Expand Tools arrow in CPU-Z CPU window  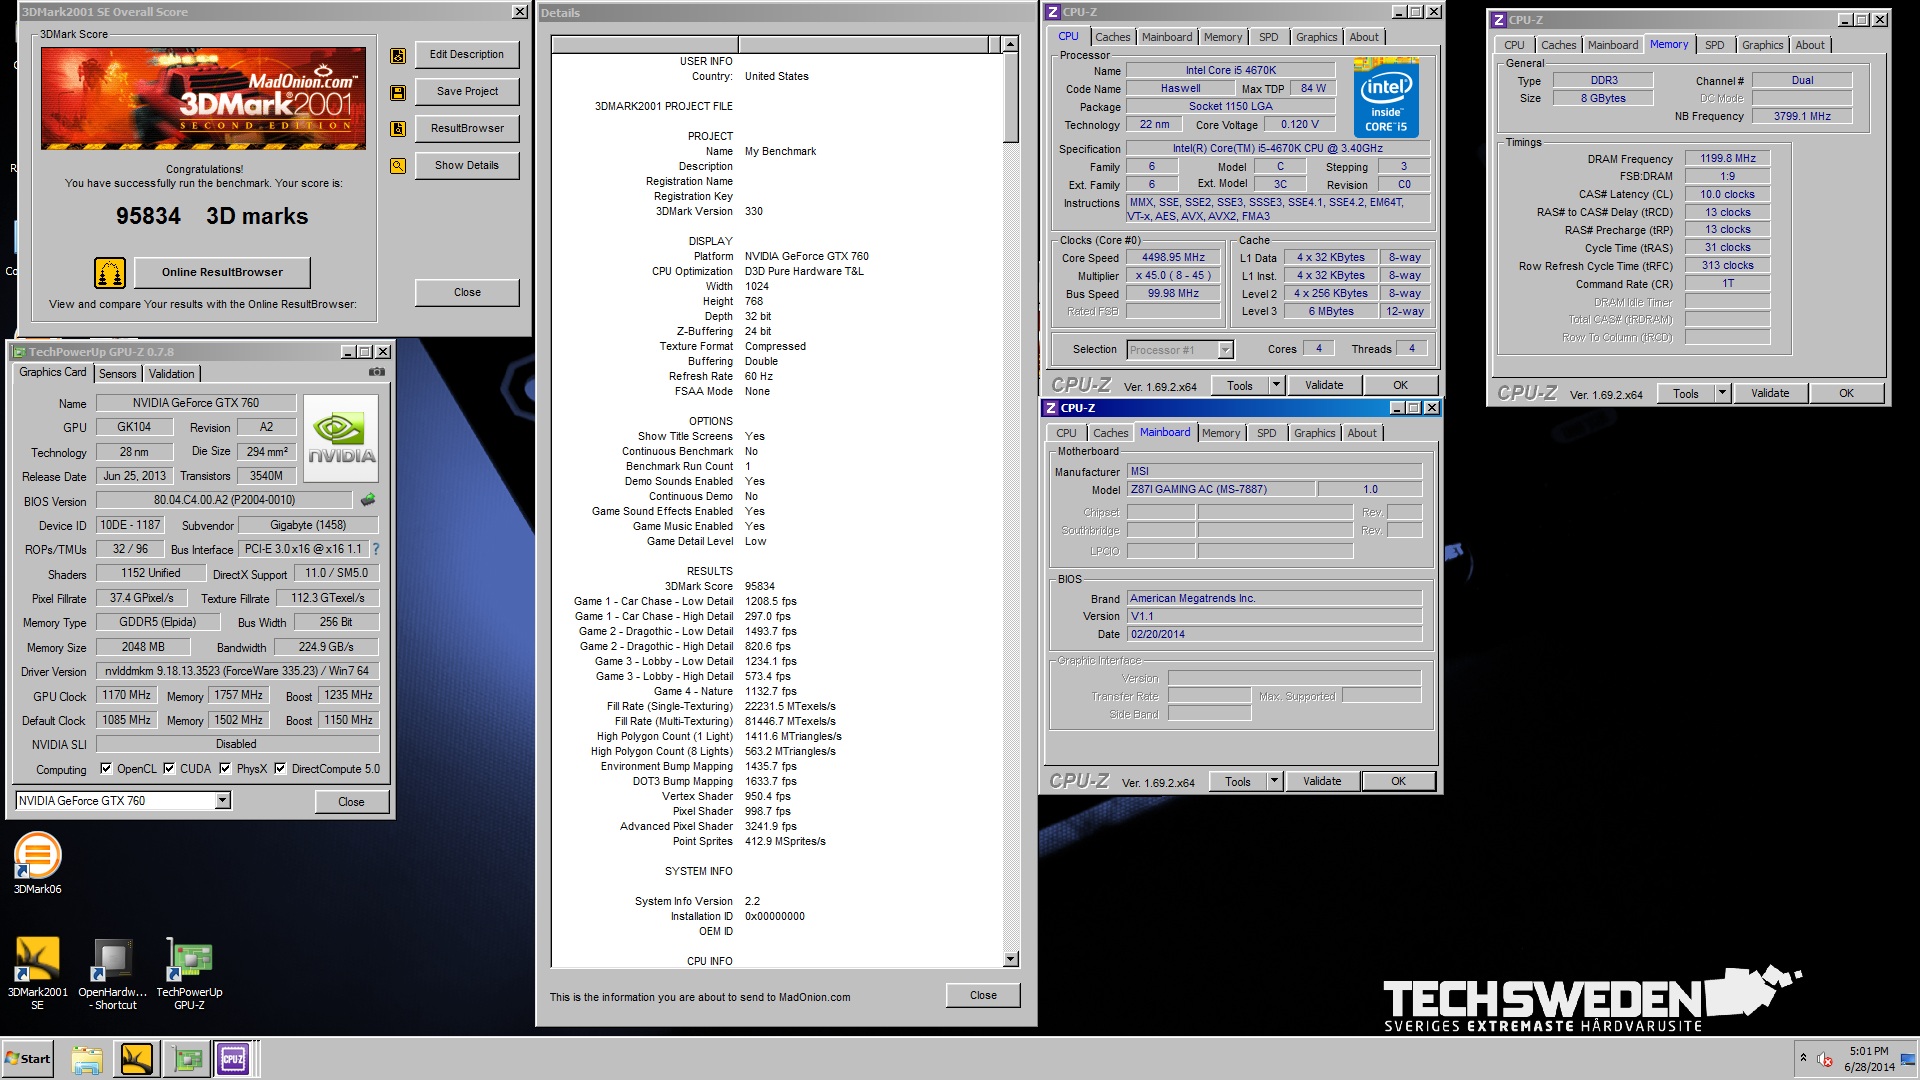click(x=1276, y=385)
